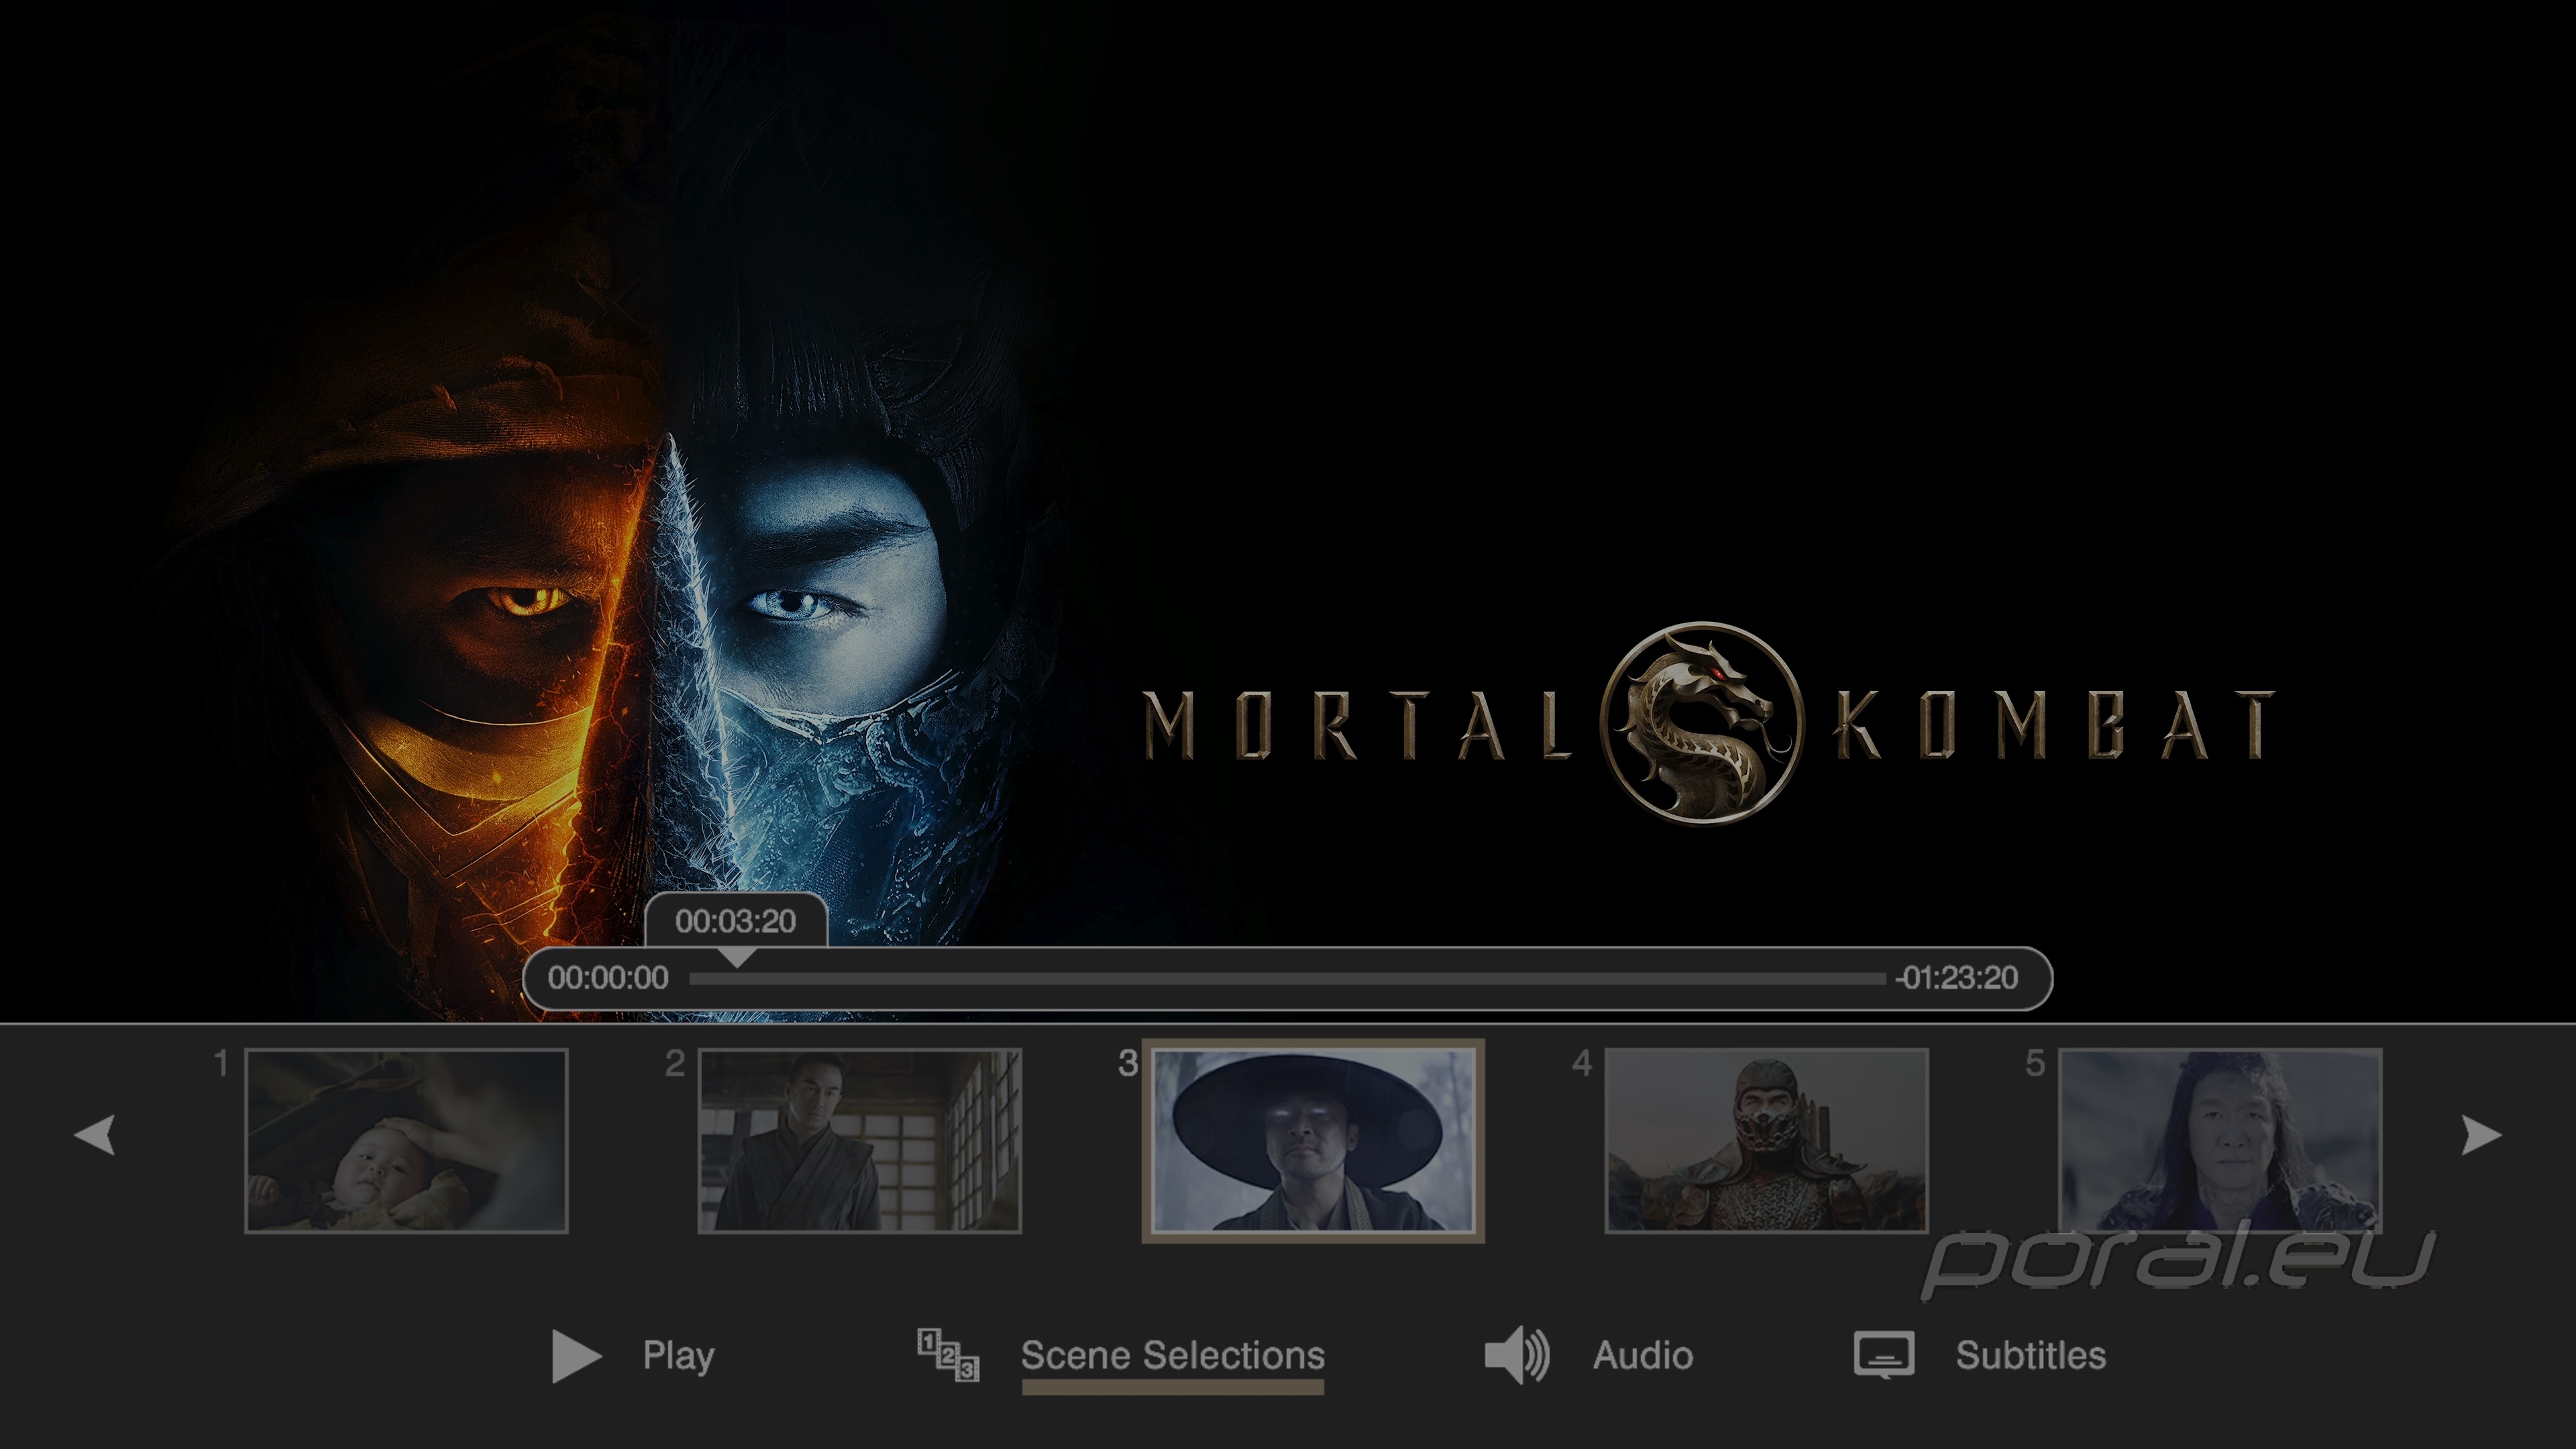Viewport: 2576px width, 1449px height.
Task: Click the elapsed time 00:00:00
Action: coord(608,978)
